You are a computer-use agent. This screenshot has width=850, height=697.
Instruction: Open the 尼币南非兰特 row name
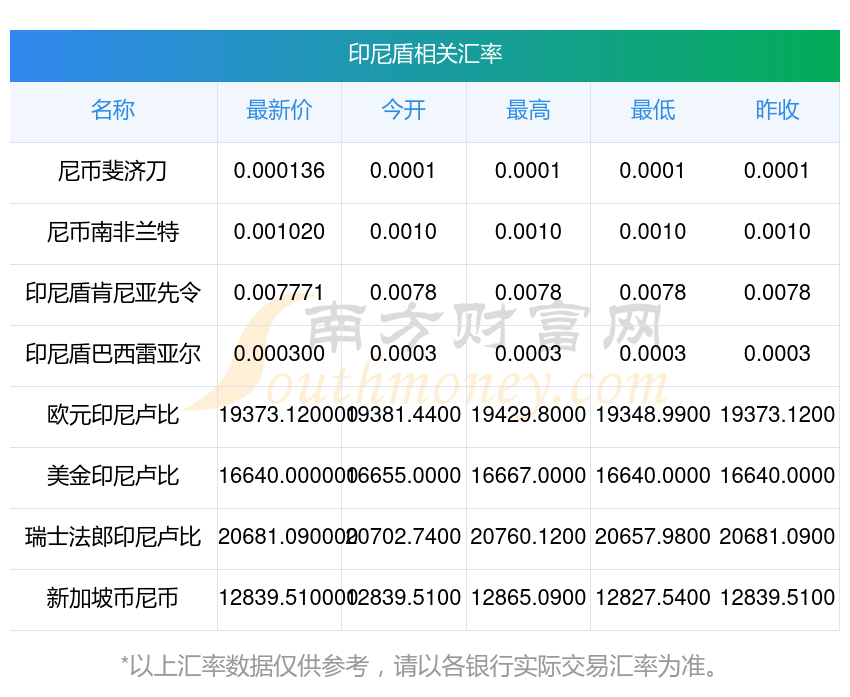click(113, 232)
